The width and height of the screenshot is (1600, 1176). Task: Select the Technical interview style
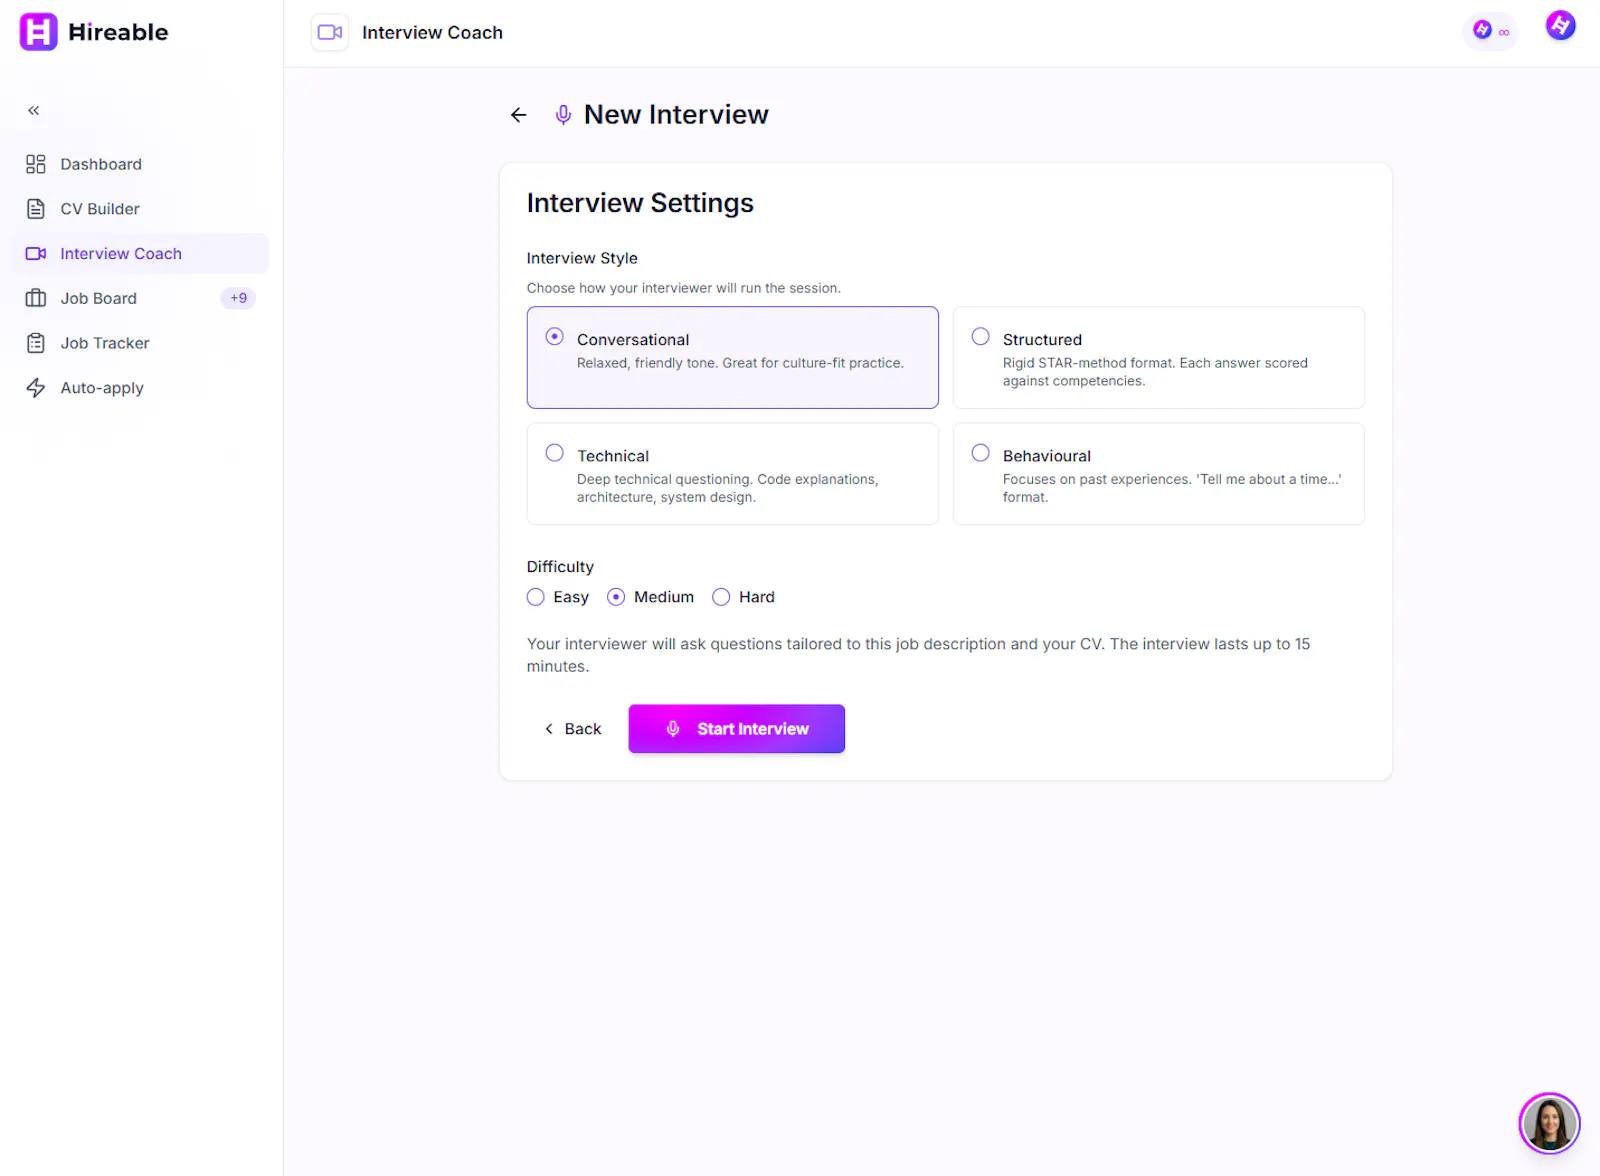coord(733,474)
